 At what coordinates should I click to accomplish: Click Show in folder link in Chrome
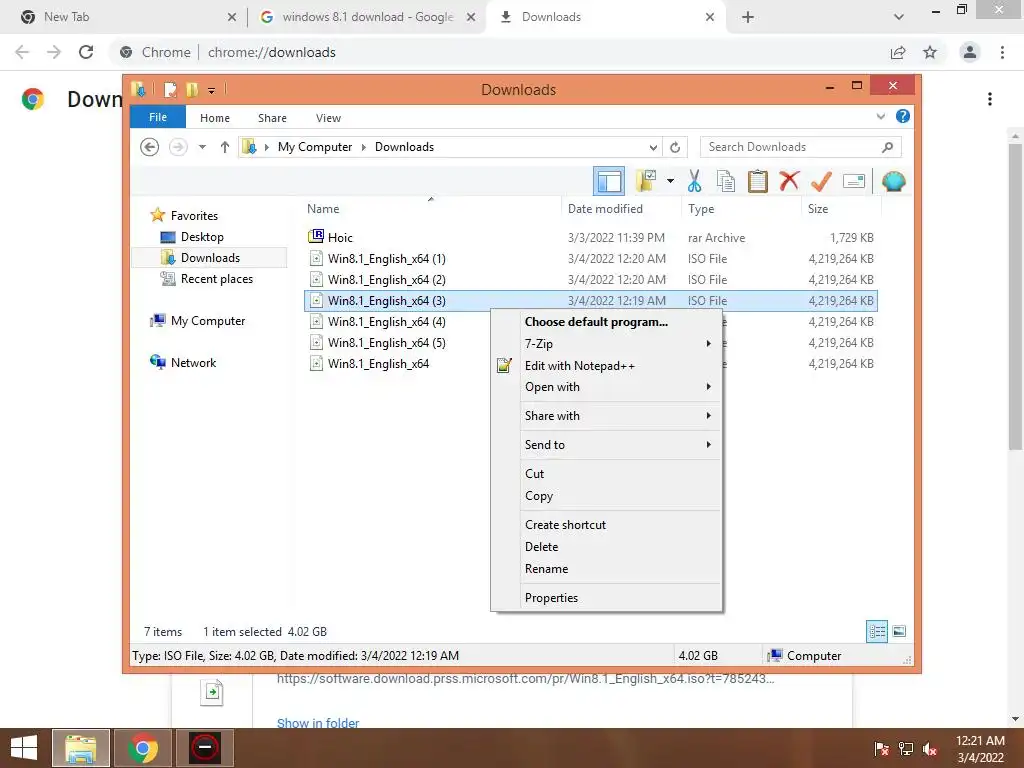318,723
